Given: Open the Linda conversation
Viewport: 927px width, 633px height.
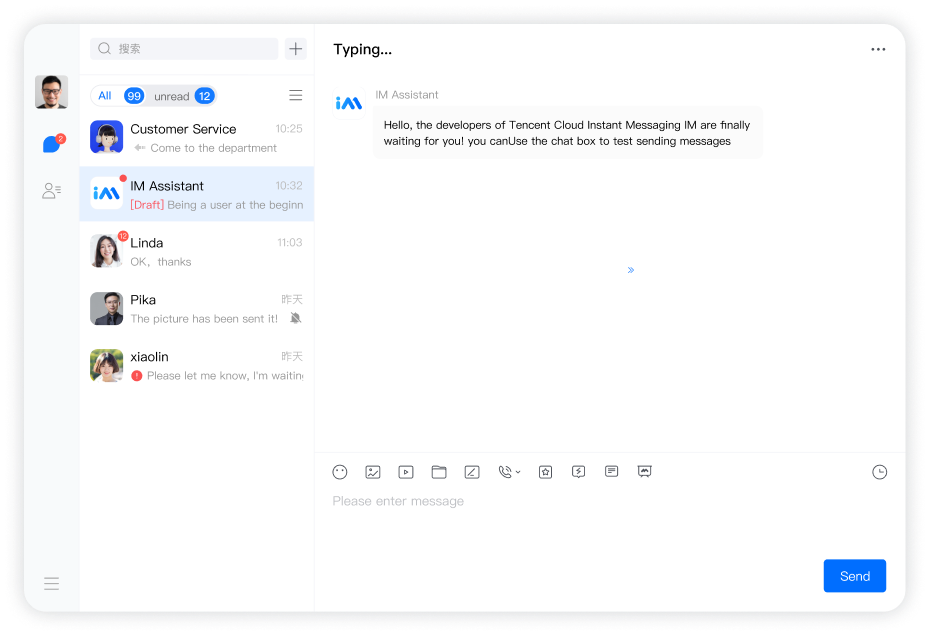Looking at the screenshot, I should 197,252.
